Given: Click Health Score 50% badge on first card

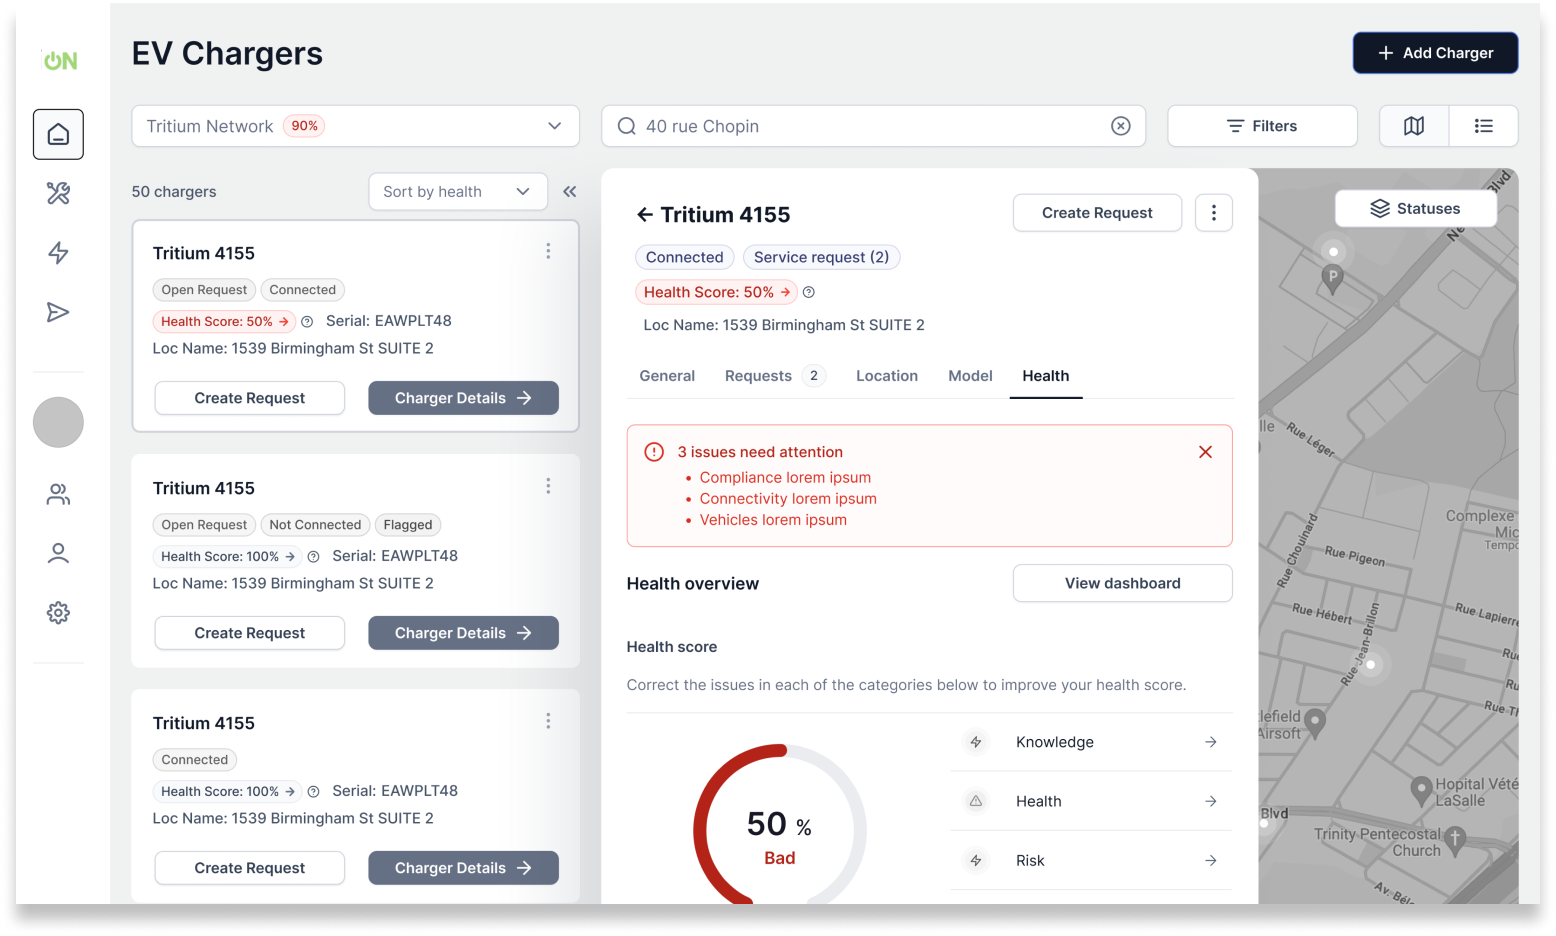Looking at the screenshot, I should pyautogui.click(x=224, y=321).
